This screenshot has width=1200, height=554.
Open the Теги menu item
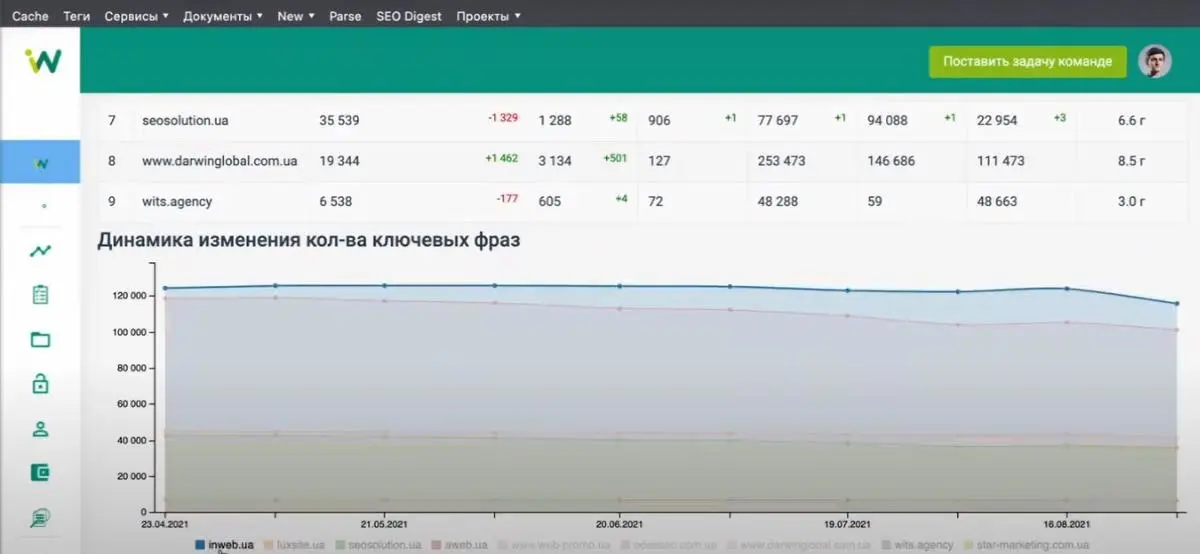click(76, 16)
